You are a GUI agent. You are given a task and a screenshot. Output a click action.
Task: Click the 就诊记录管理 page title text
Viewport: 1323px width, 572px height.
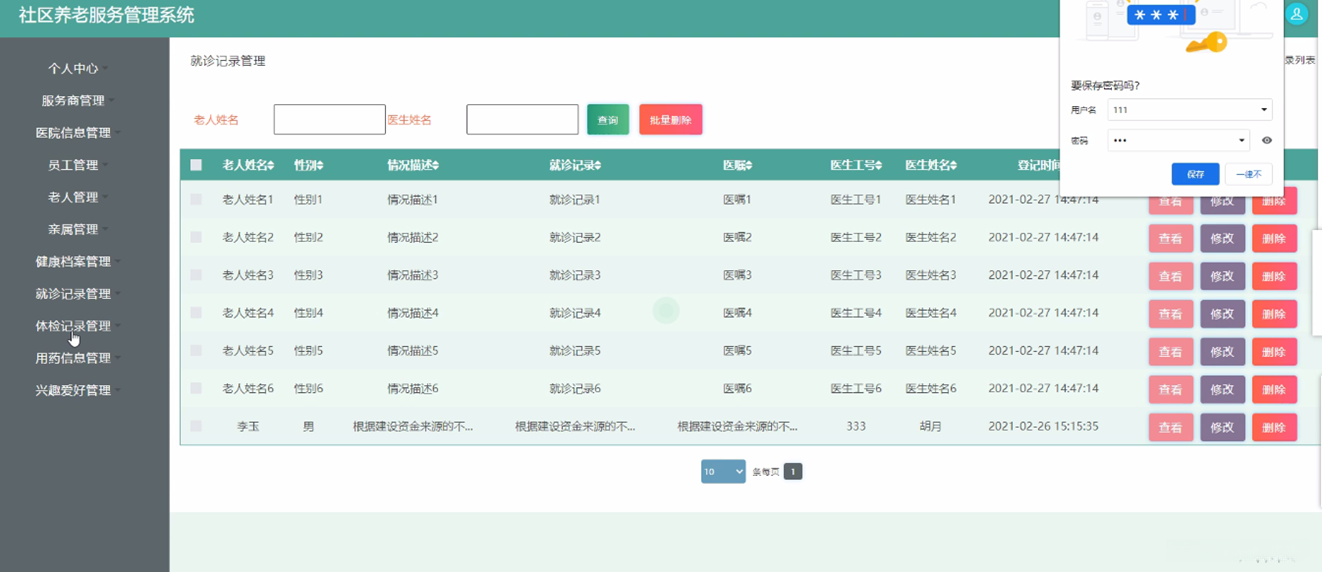point(228,61)
